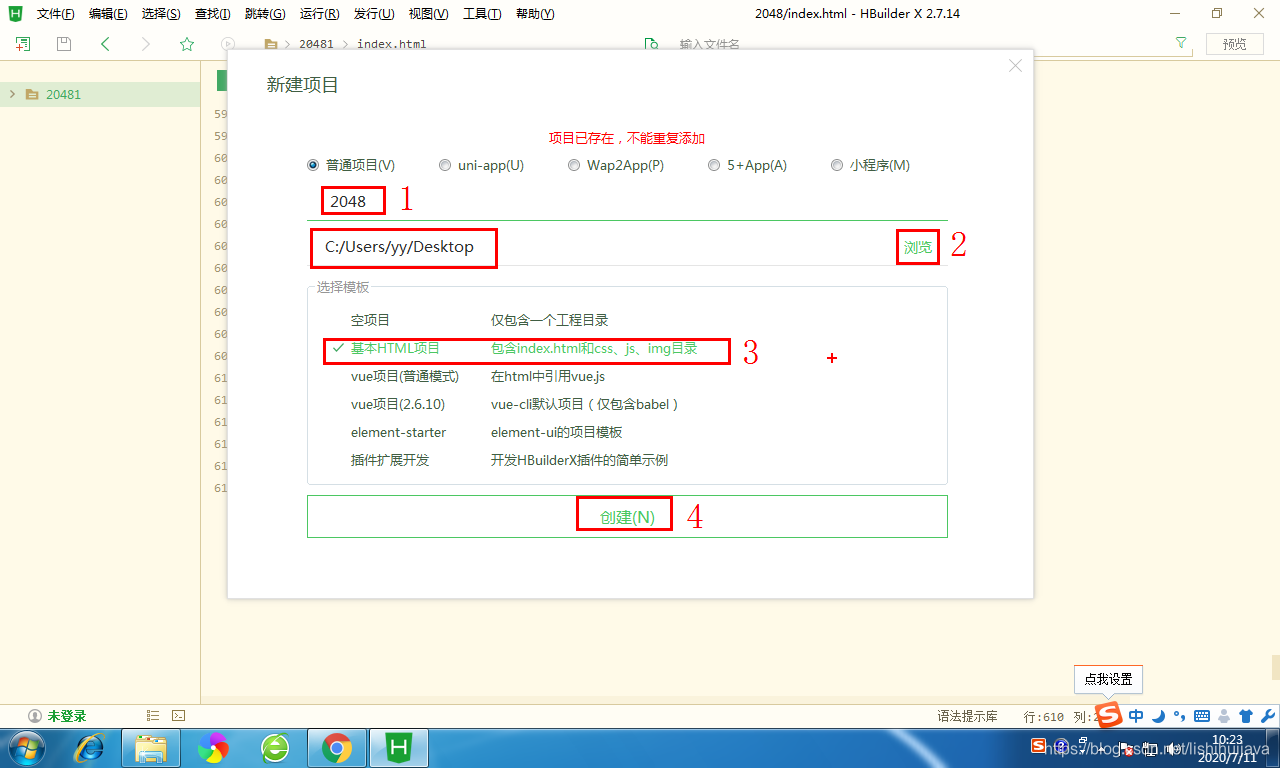Select the 插件扩展开发 template
The width and height of the screenshot is (1280, 768).
click(627, 460)
